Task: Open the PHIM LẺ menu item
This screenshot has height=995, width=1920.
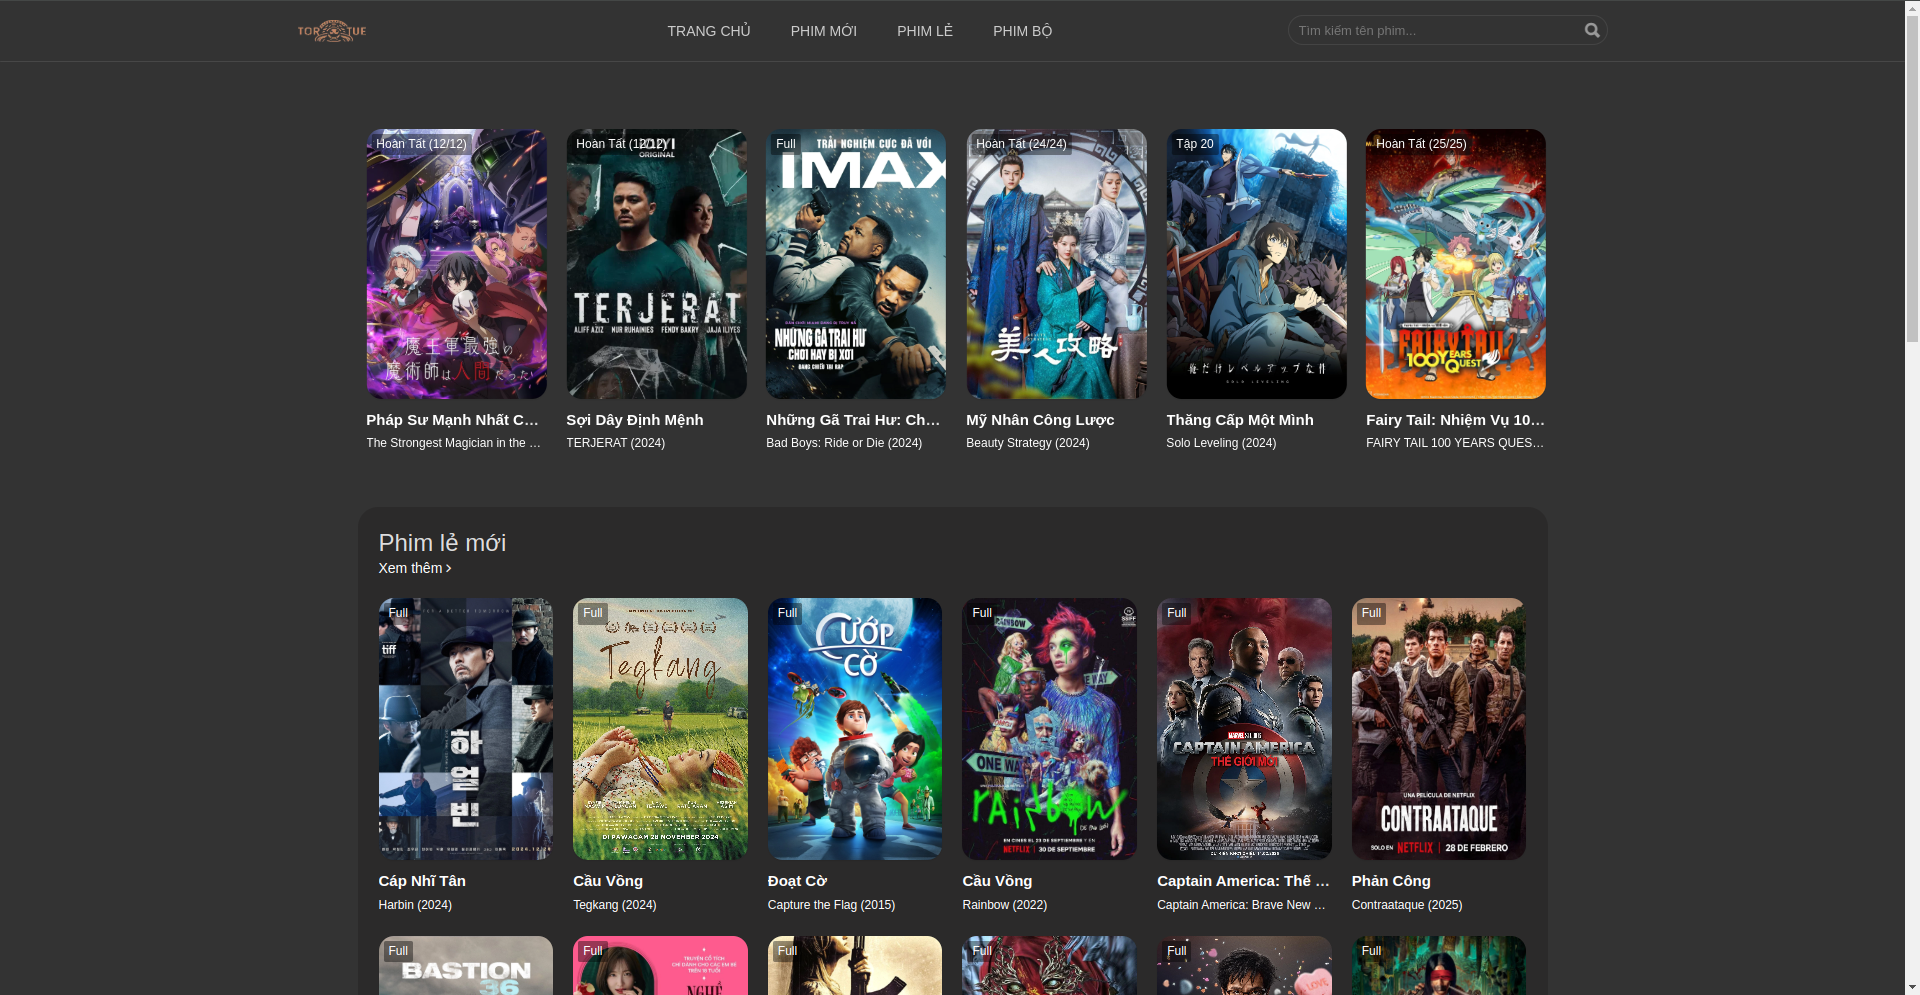Action: tap(924, 31)
